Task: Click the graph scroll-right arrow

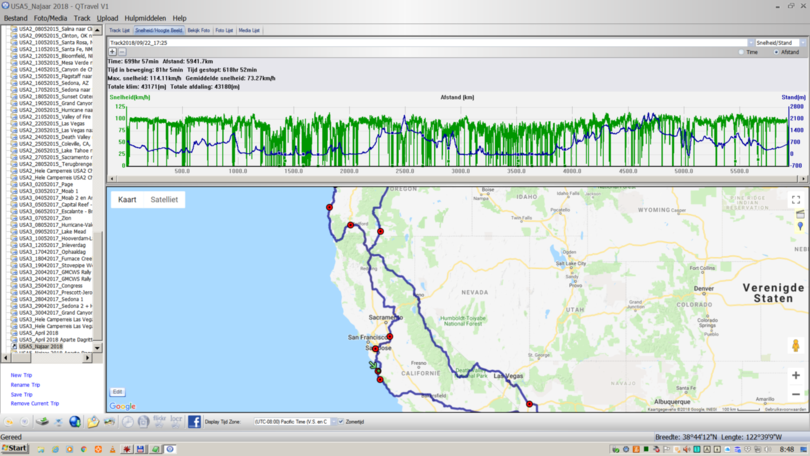Action: (803, 179)
